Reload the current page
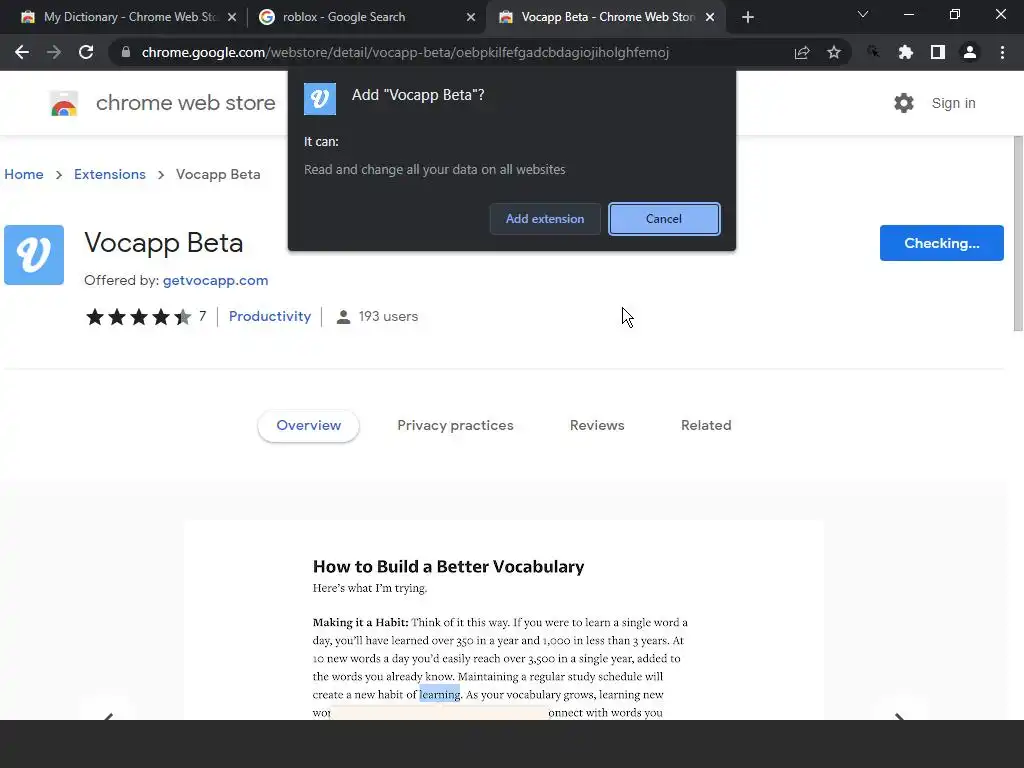The image size is (1024, 768). pyautogui.click(x=86, y=52)
